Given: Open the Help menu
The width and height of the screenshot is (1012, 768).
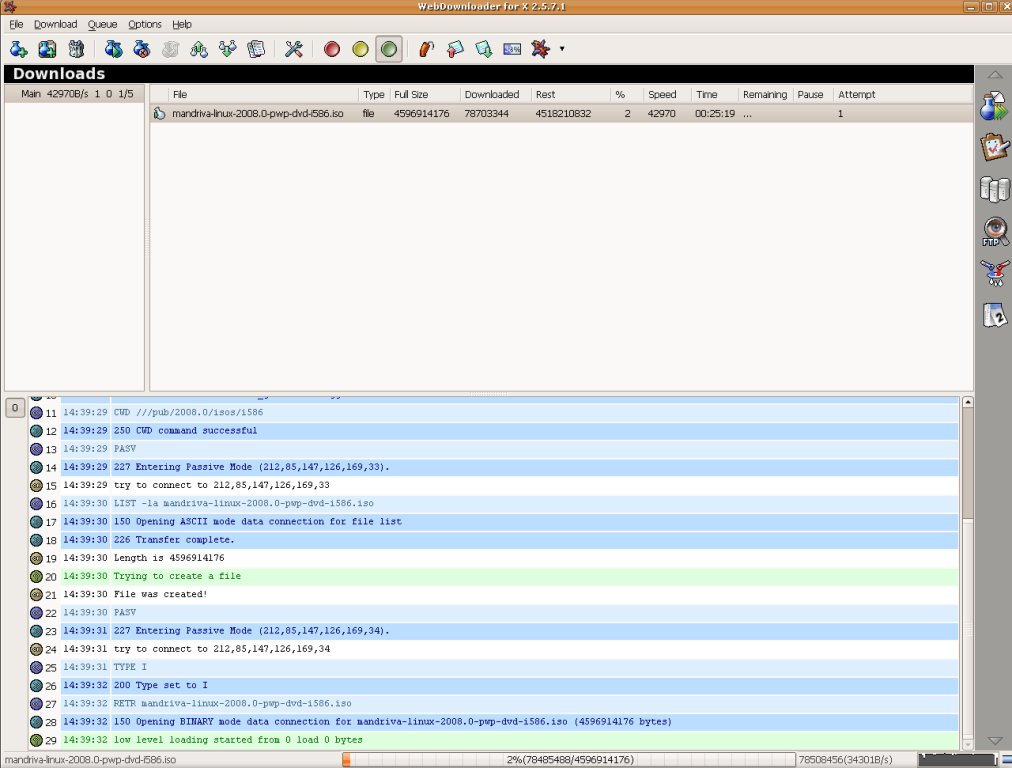Looking at the screenshot, I should click(182, 25).
